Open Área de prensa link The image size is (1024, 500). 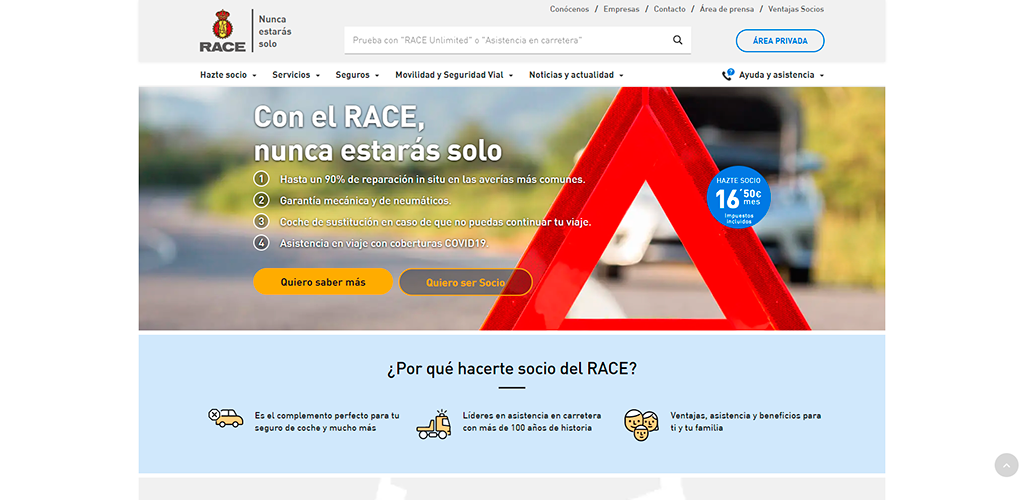(726, 9)
